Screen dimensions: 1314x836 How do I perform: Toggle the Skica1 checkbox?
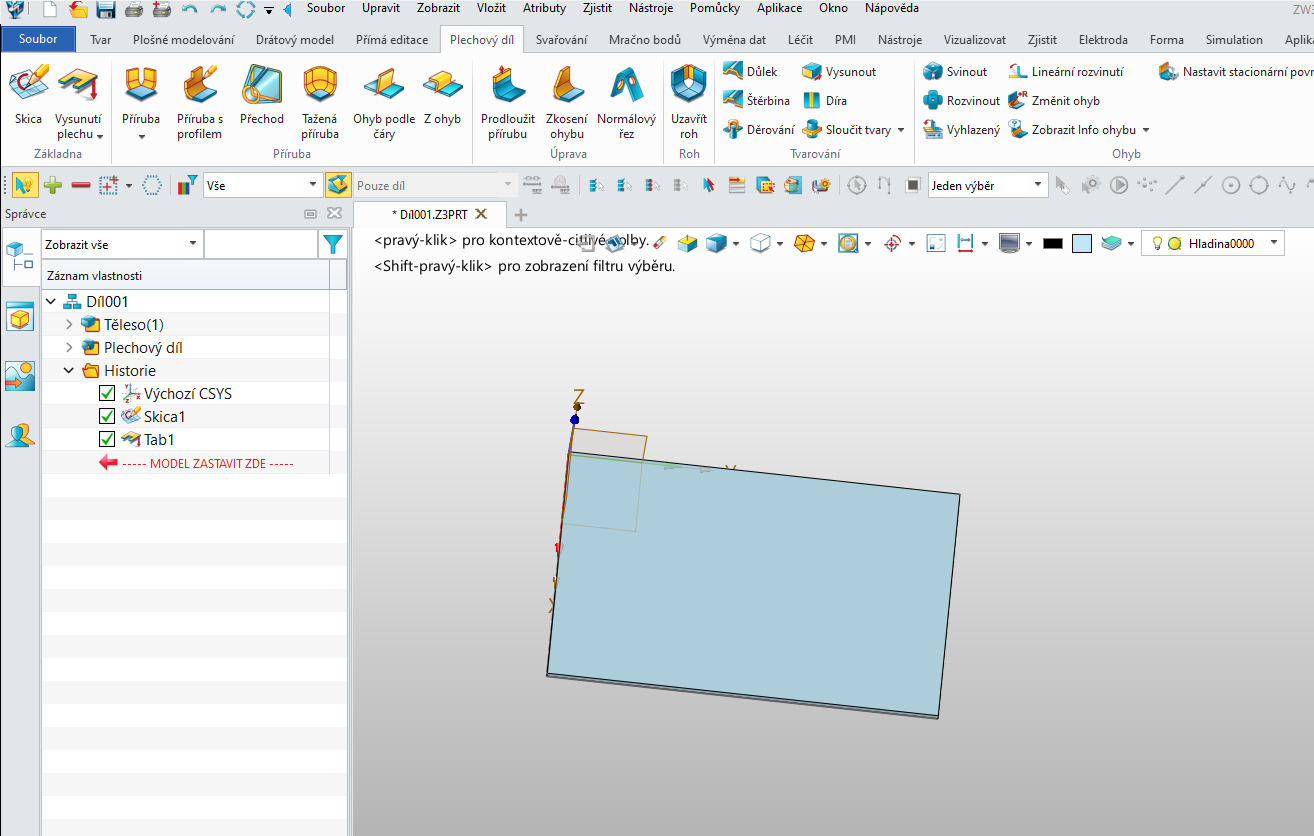pyautogui.click(x=107, y=417)
